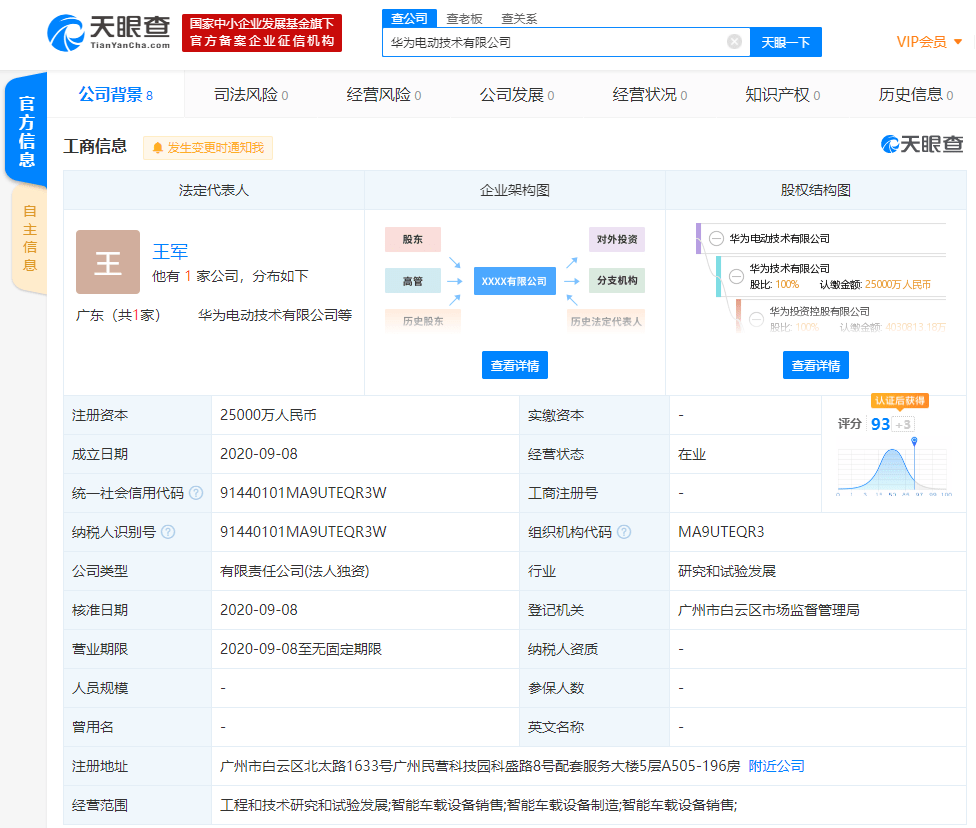Click the 91440101MA9UTEQR3W credit code value
The image size is (976, 828).
point(303,493)
